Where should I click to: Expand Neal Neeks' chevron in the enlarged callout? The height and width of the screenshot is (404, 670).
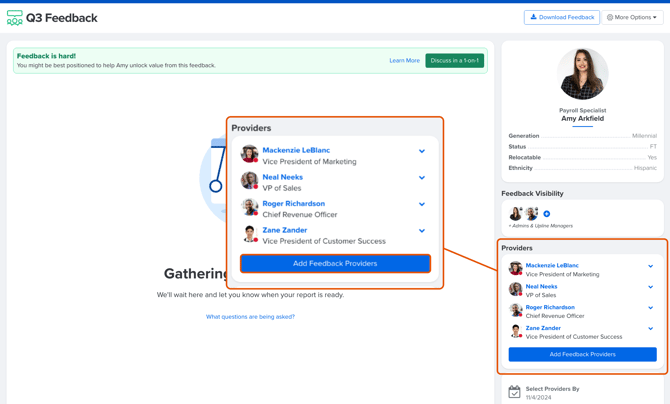(x=422, y=178)
